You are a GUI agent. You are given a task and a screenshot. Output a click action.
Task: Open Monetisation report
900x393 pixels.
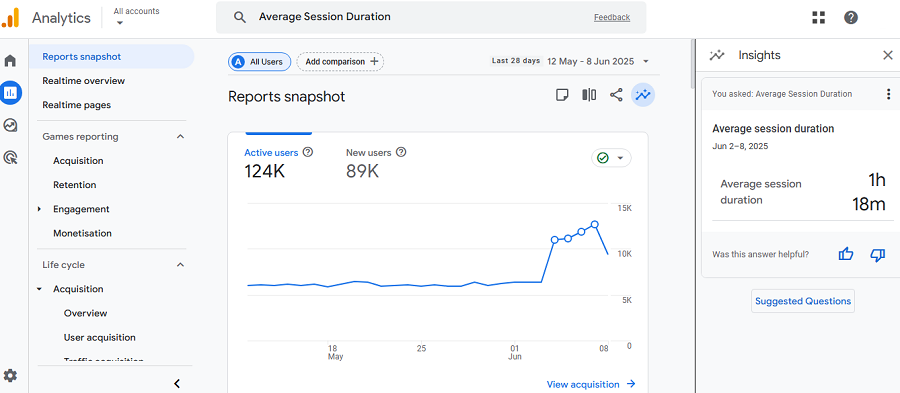pos(83,234)
